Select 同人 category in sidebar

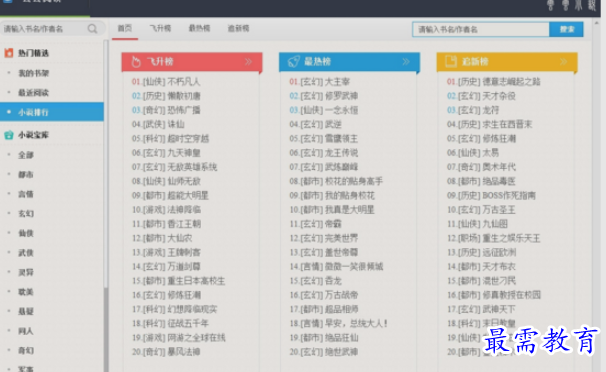coord(26,331)
